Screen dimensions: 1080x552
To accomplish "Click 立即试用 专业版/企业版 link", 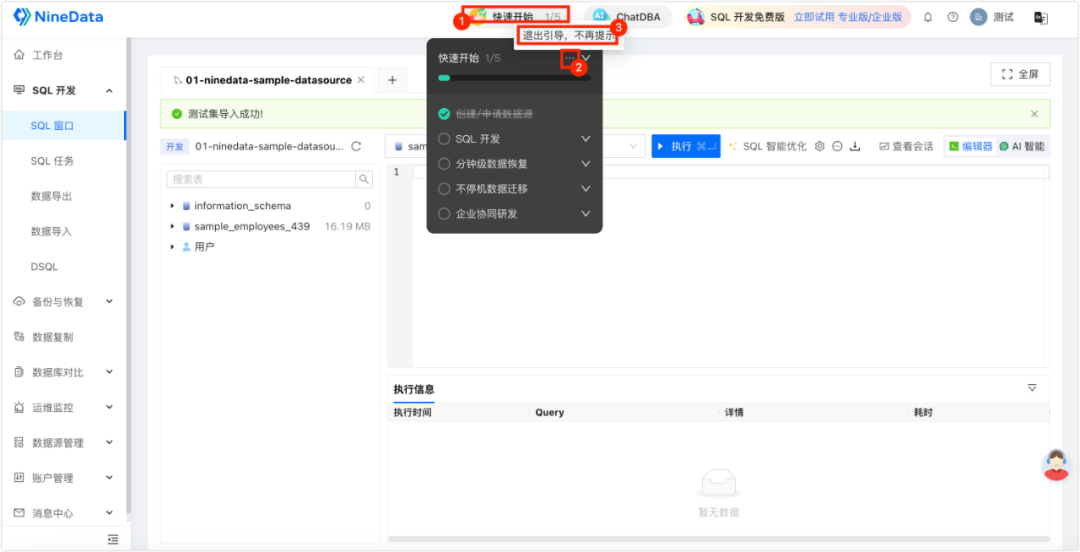I will tap(847, 17).
